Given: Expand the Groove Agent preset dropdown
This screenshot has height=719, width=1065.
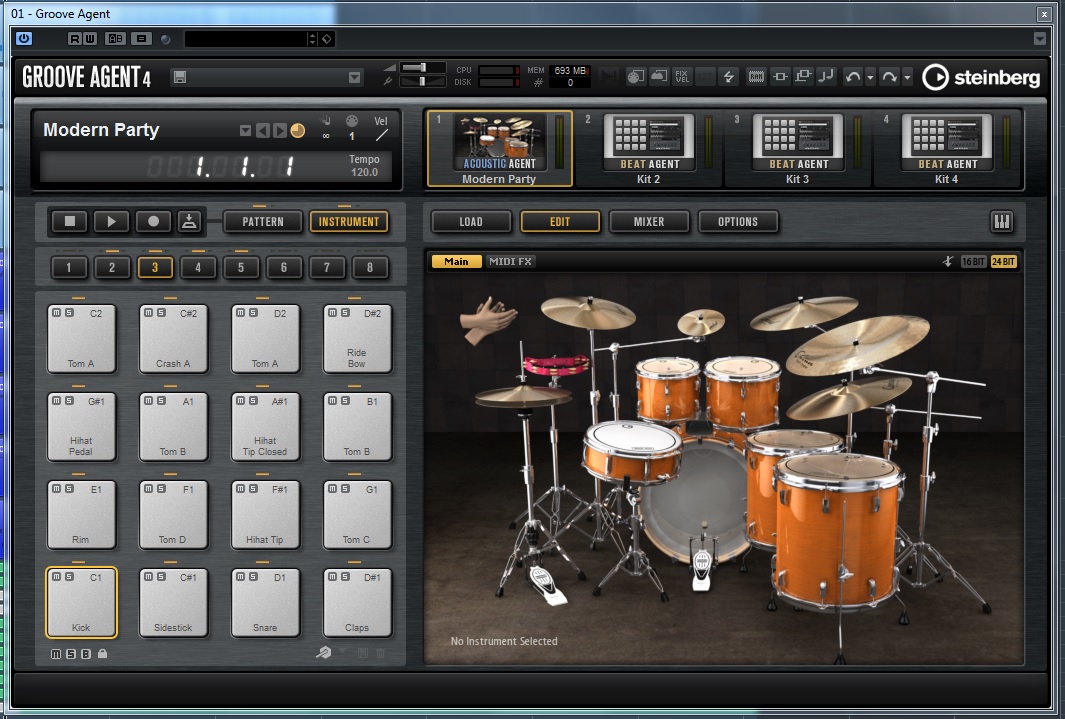Looking at the screenshot, I should pyautogui.click(x=354, y=77).
